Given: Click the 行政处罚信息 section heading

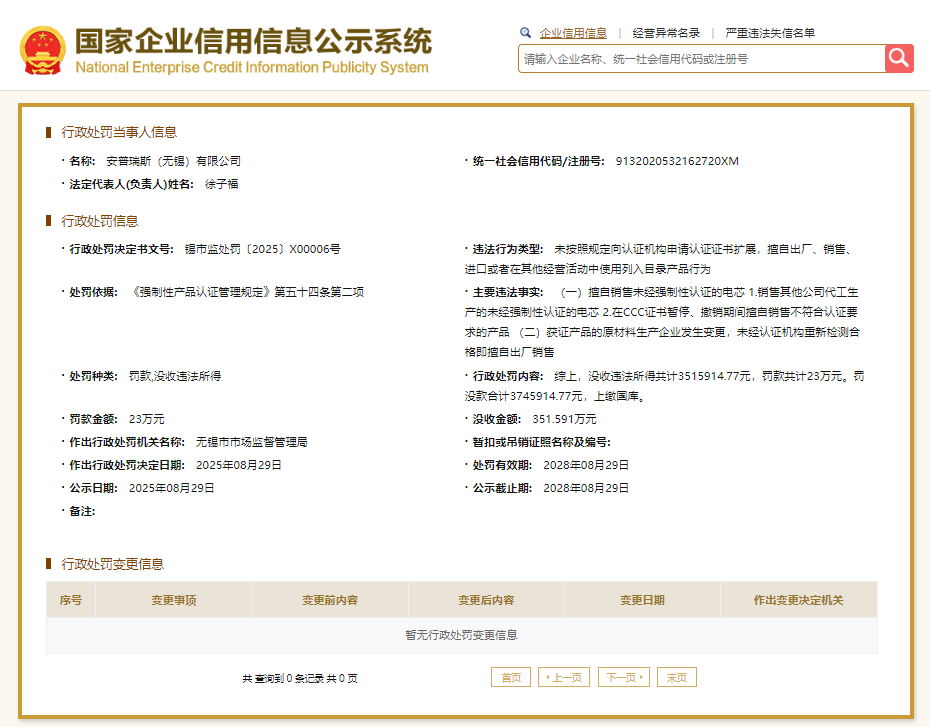Looking at the screenshot, I should [100, 221].
